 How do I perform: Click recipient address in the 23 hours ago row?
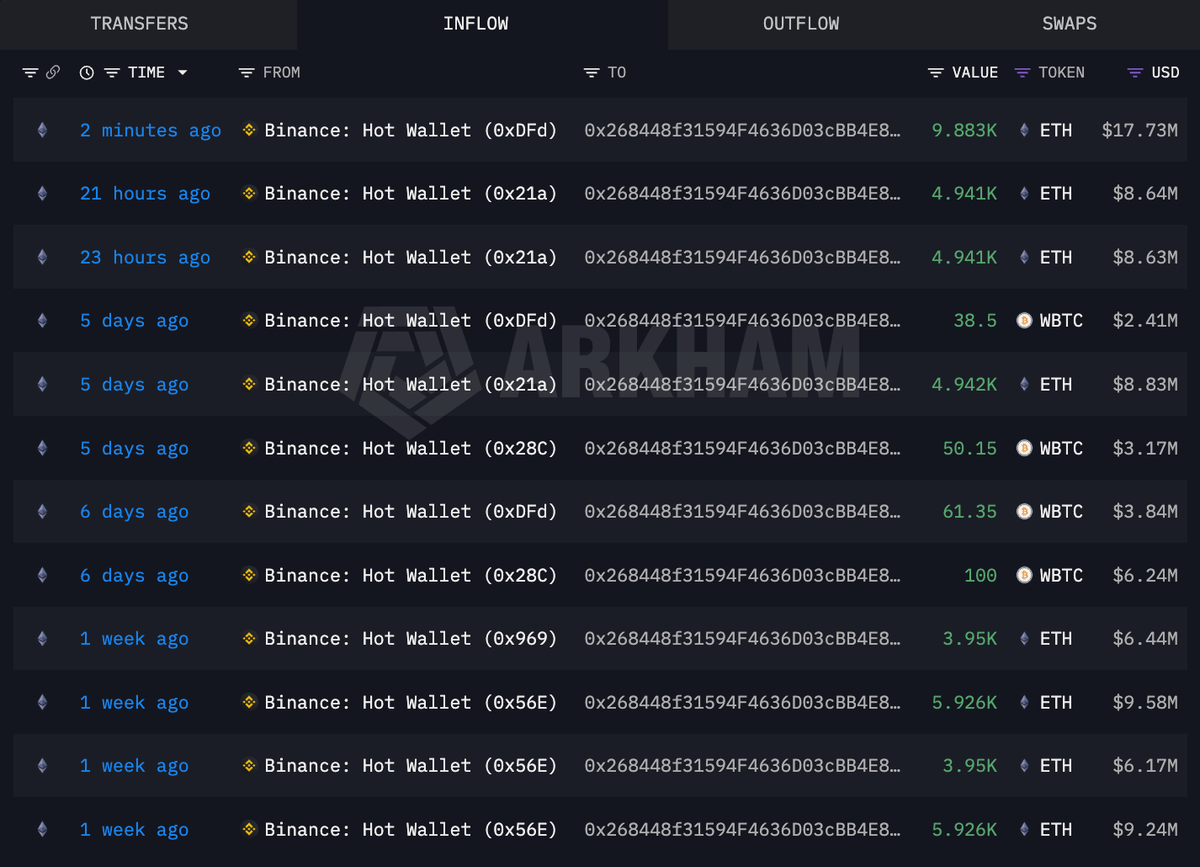click(x=742, y=257)
